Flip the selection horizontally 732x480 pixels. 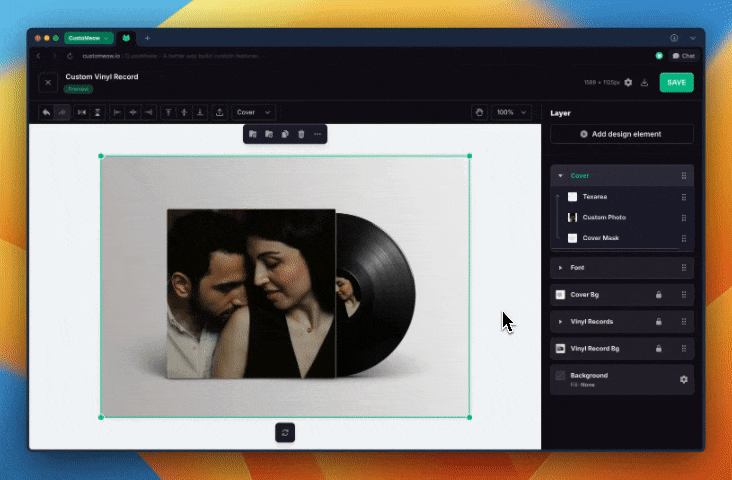(x=82, y=112)
